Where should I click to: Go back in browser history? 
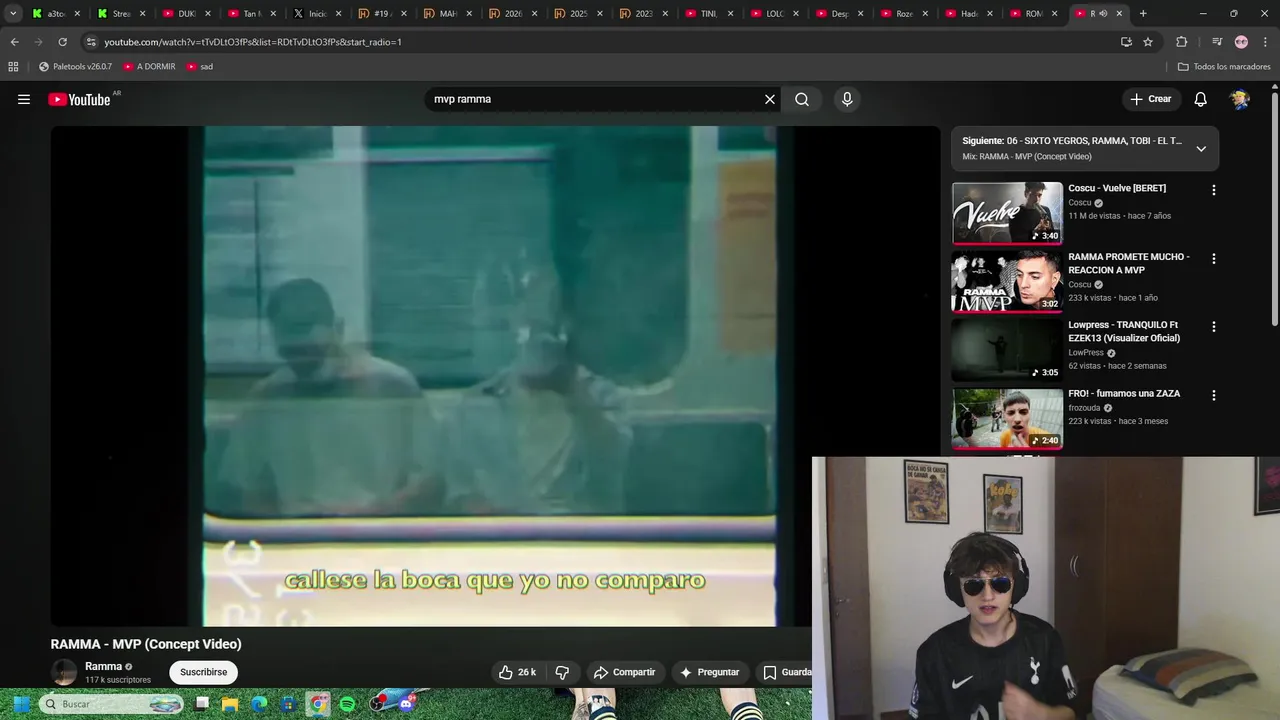click(x=14, y=42)
